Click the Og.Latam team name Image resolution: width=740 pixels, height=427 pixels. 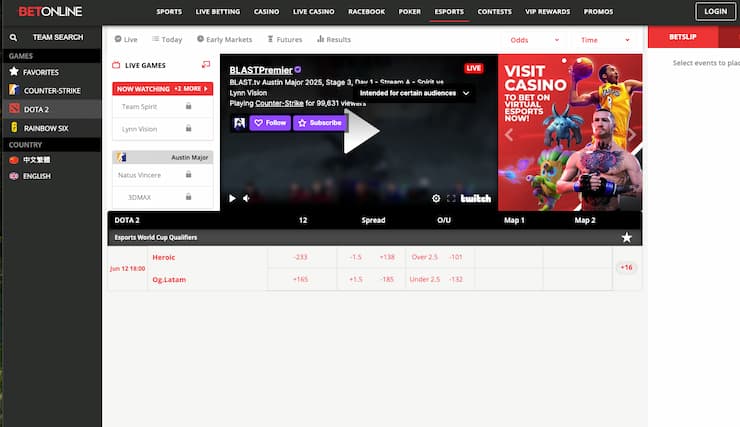pos(169,279)
